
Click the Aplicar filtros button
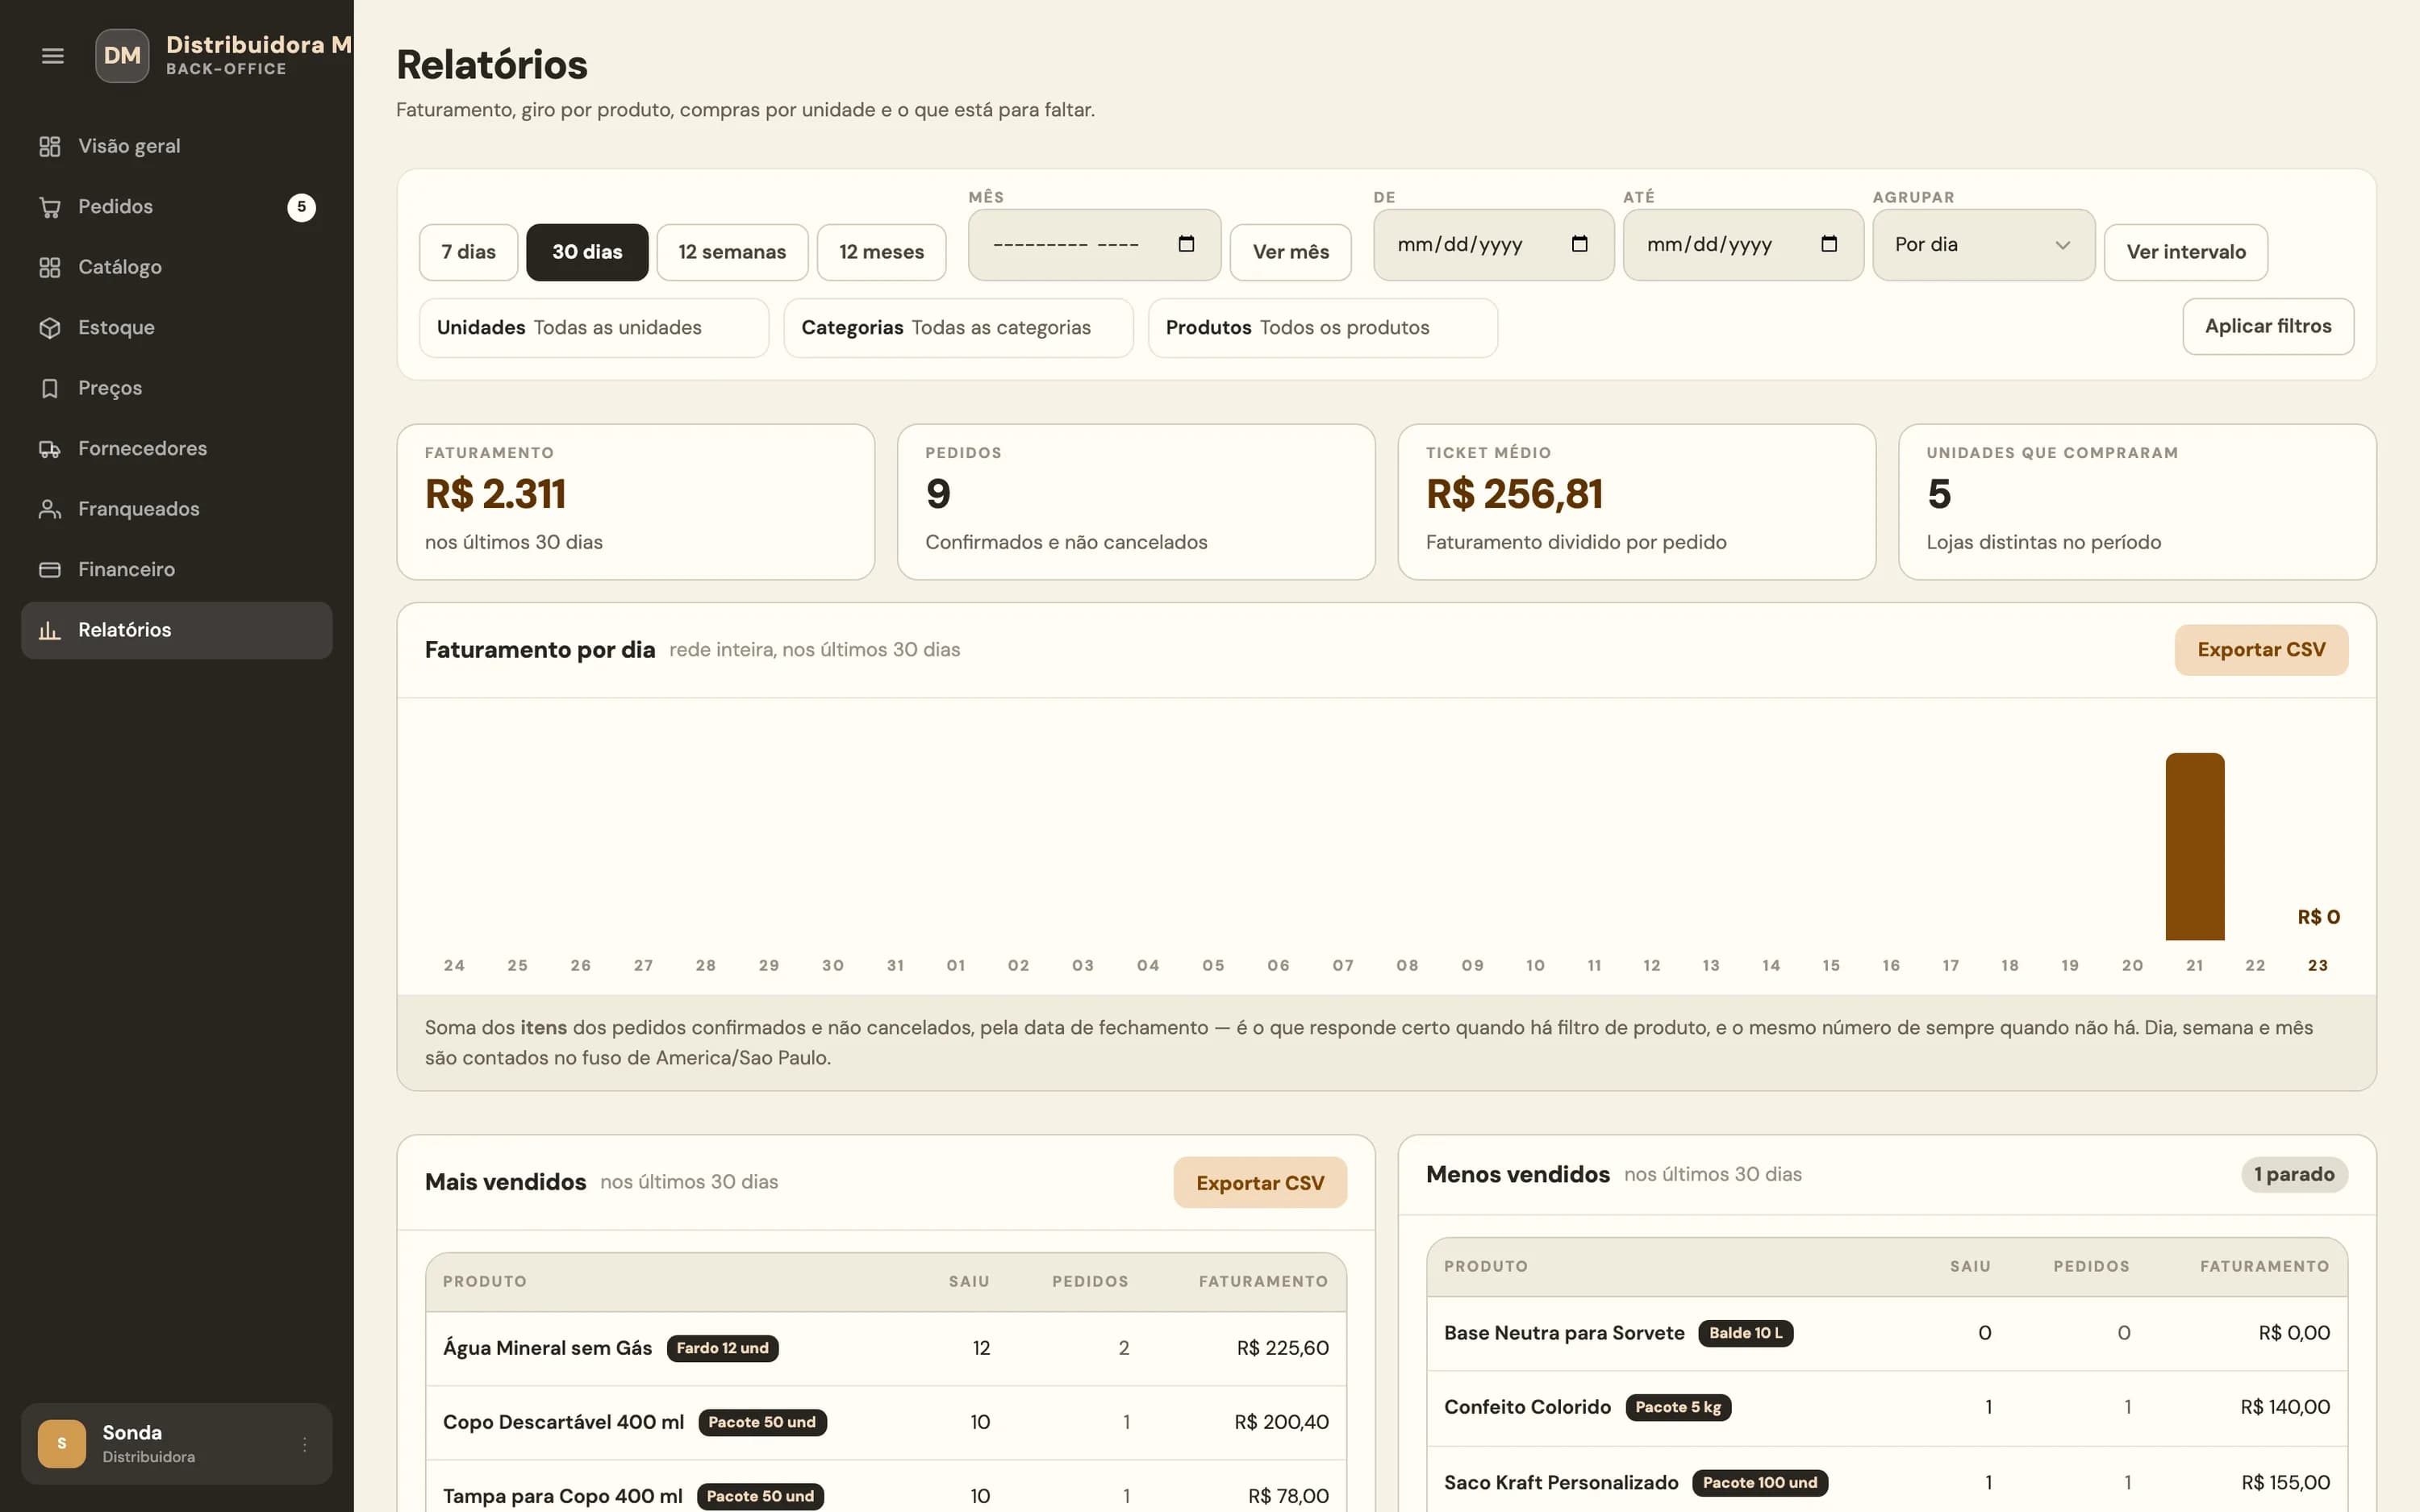2268,326
